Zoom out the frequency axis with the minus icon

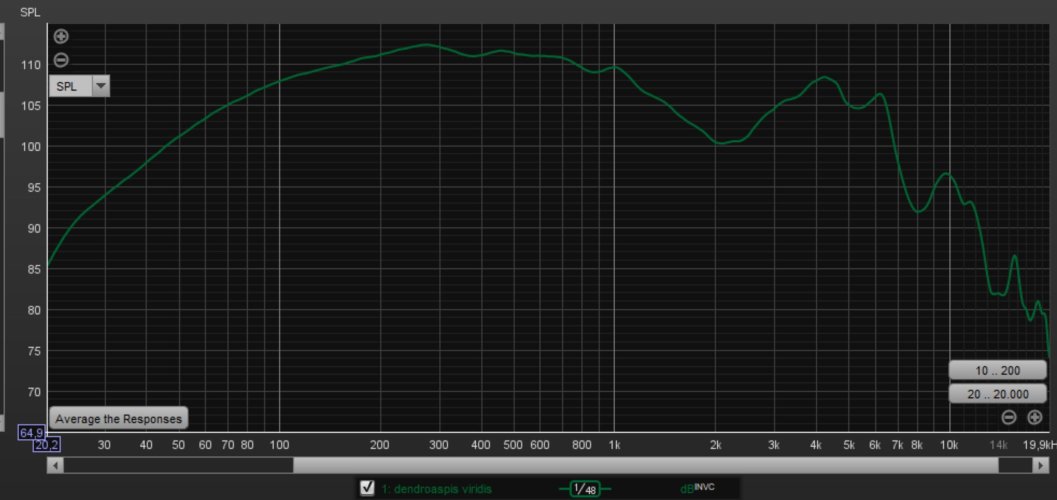(x=1009, y=417)
